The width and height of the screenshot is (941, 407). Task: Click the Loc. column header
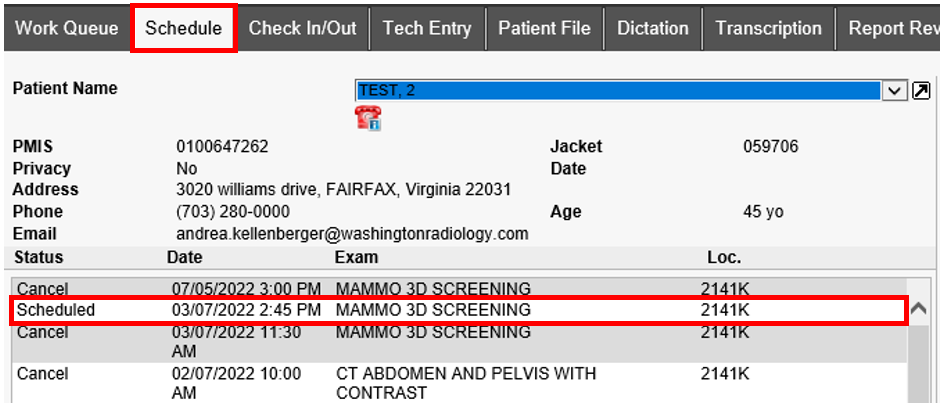click(x=724, y=258)
